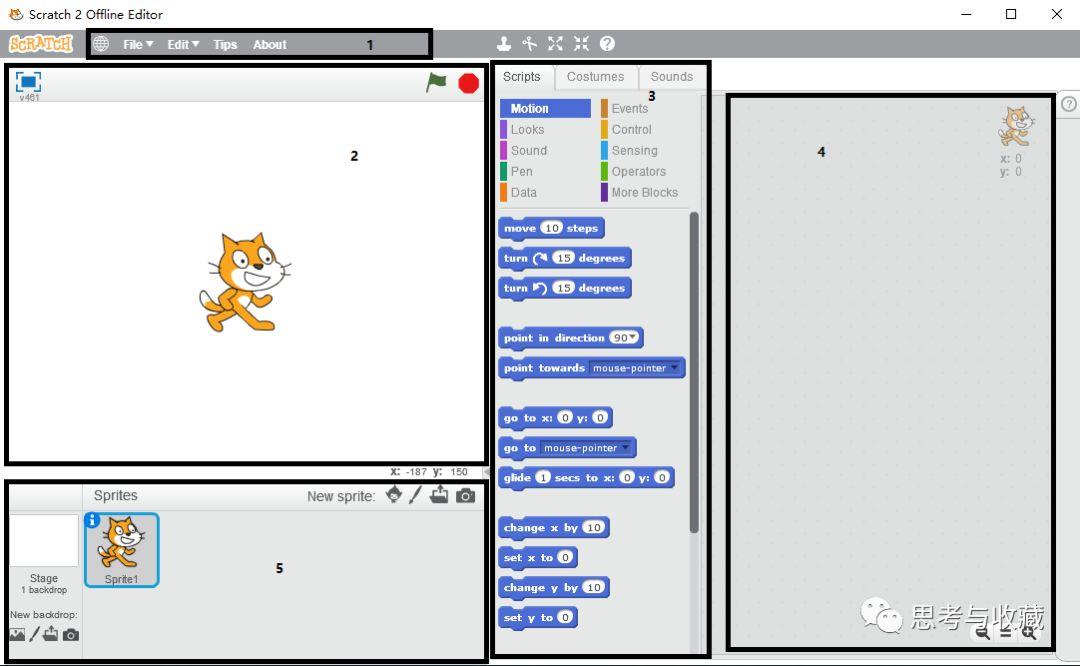Click the Block help question-mark tool

pos(607,44)
